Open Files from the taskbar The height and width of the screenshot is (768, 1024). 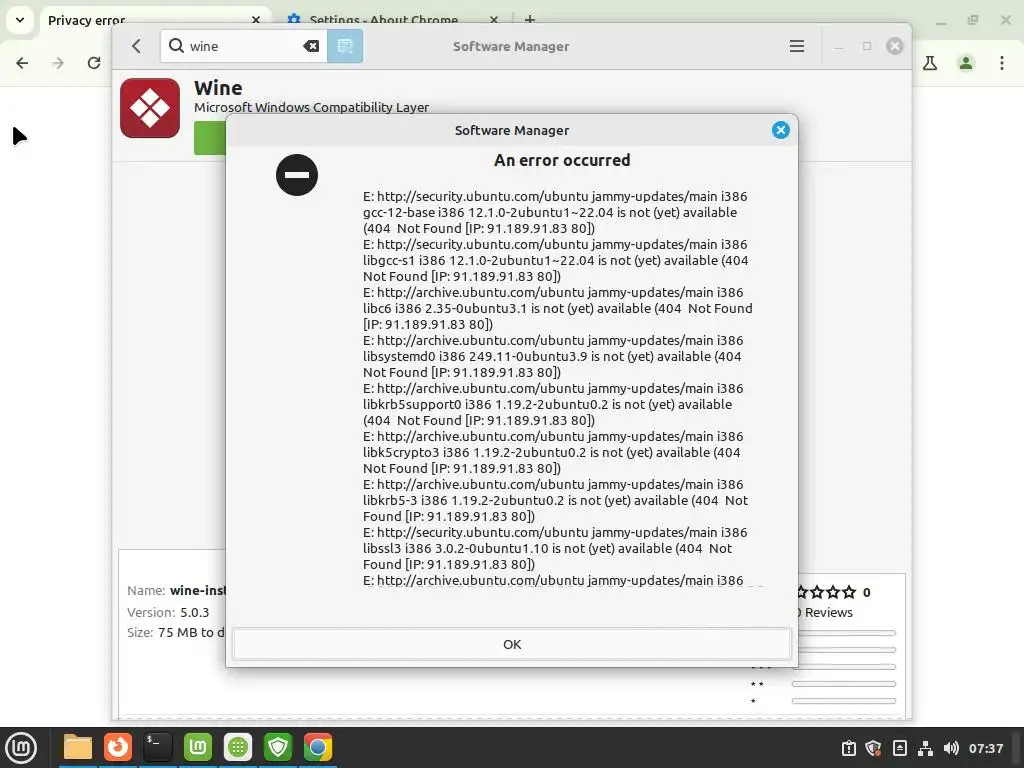point(78,748)
